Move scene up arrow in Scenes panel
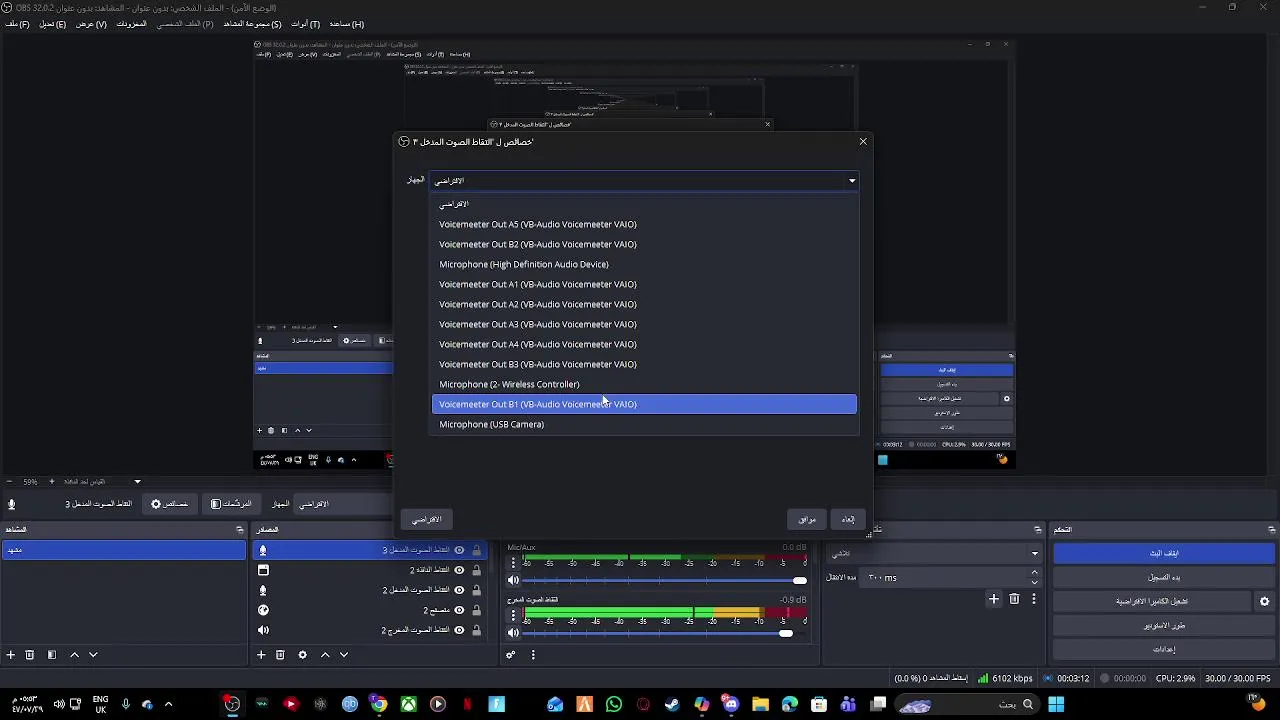Screen dimensions: 1280x720 [x=74, y=655]
